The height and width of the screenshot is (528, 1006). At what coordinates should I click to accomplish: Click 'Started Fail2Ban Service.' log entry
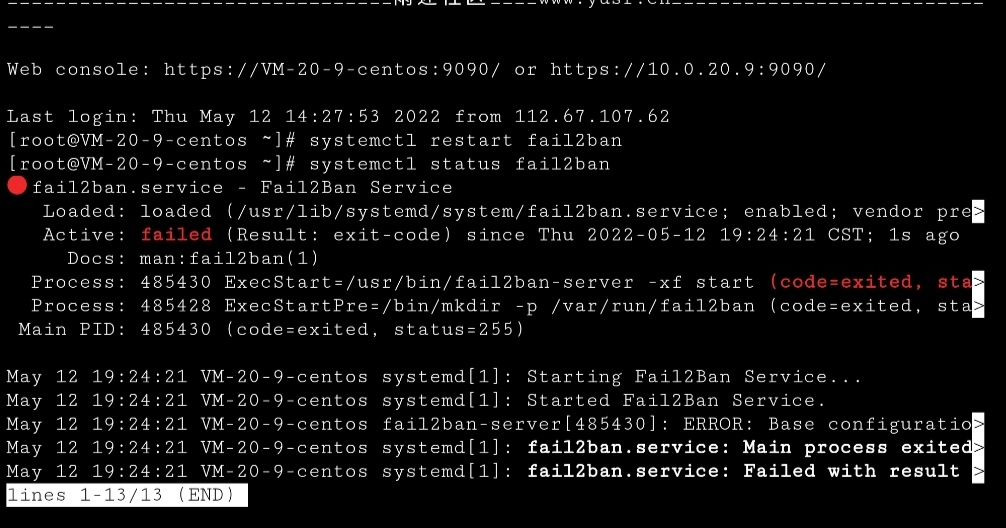pyautogui.click(x=676, y=401)
